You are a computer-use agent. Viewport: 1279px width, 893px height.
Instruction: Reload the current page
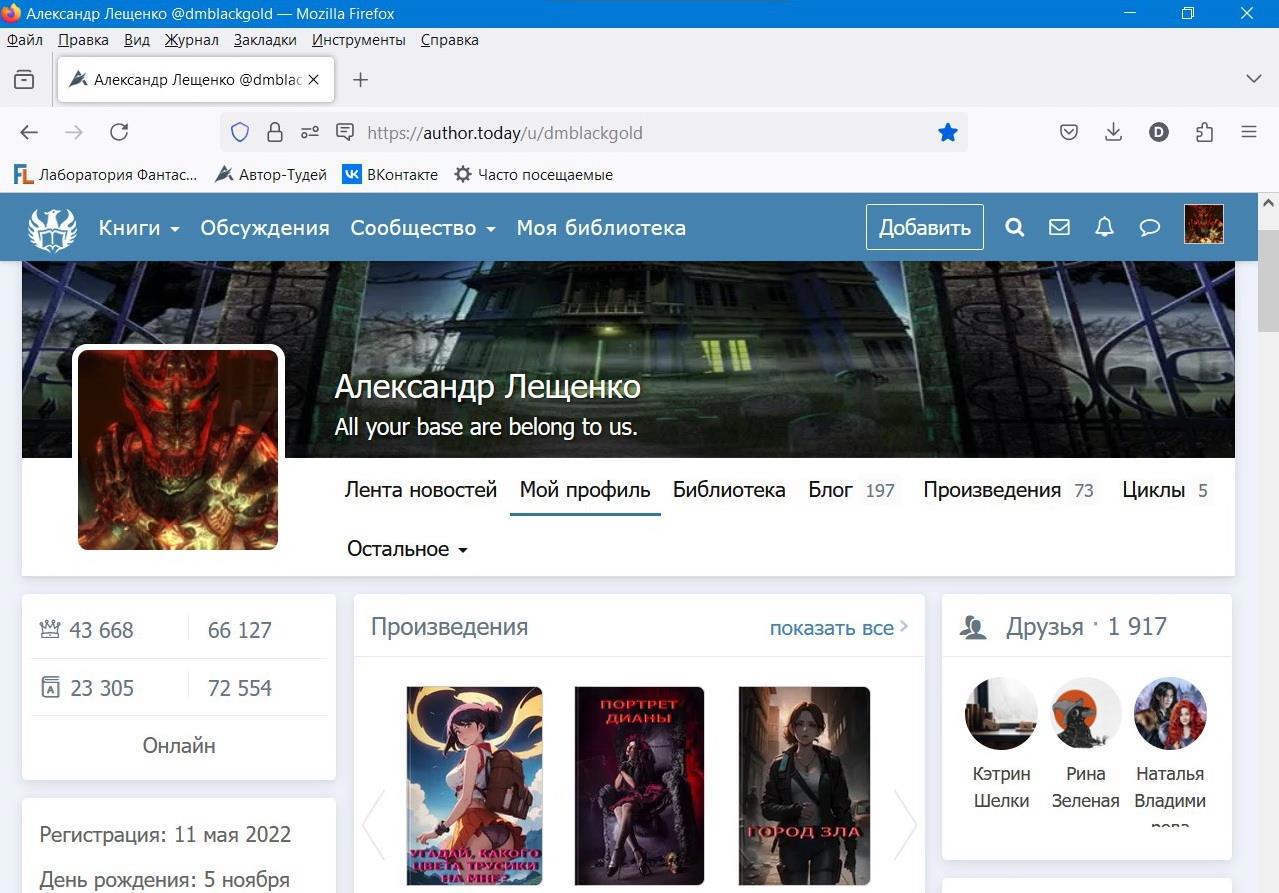[x=119, y=132]
